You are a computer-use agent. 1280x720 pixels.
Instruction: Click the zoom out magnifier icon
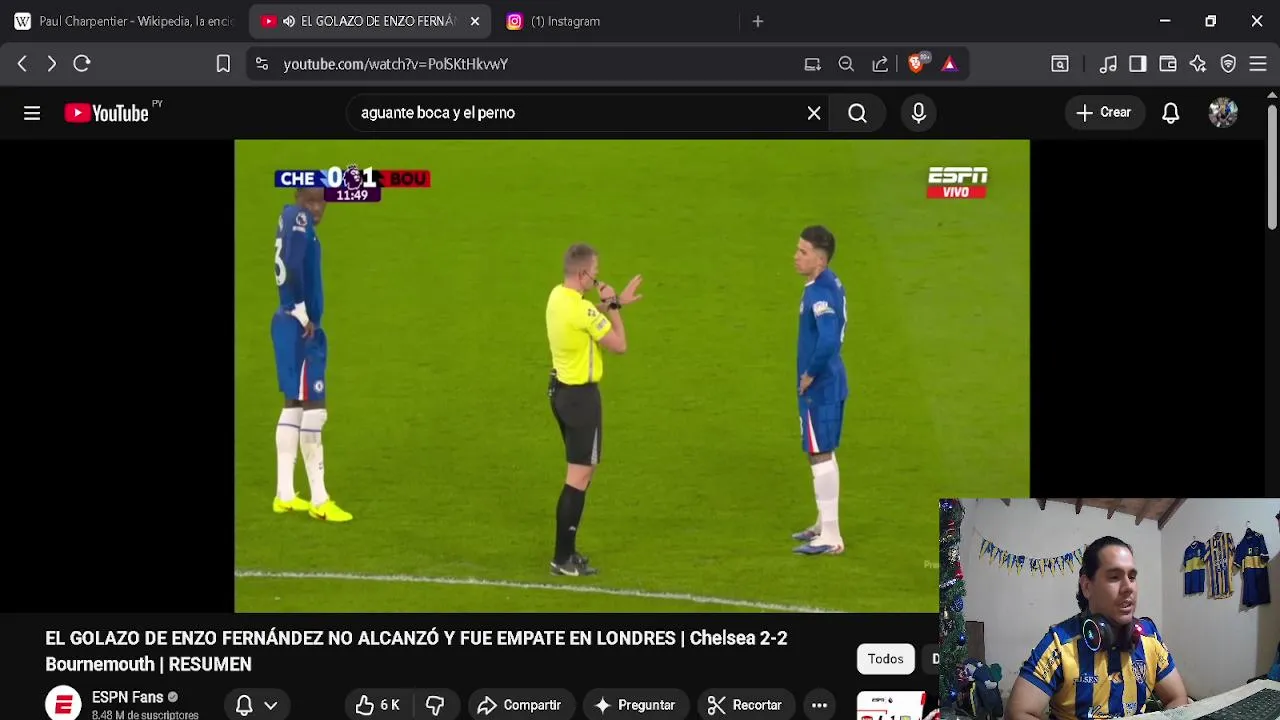point(846,64)
